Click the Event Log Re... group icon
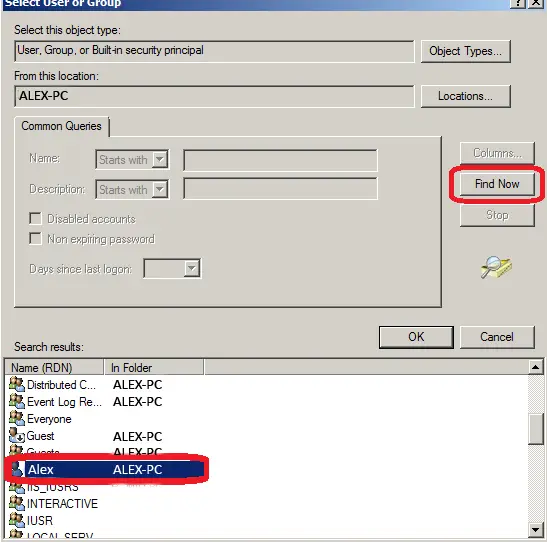This screenshot has width=547, height=542. click(x=17, y=401)
